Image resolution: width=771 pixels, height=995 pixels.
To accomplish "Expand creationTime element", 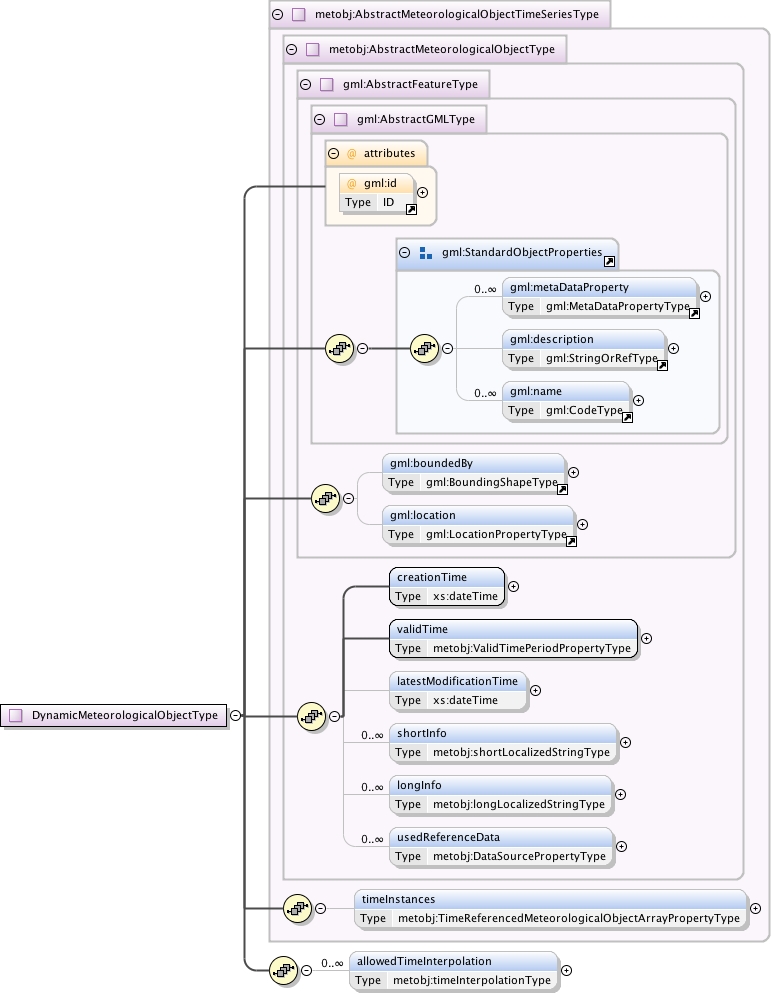I will 513,586.
